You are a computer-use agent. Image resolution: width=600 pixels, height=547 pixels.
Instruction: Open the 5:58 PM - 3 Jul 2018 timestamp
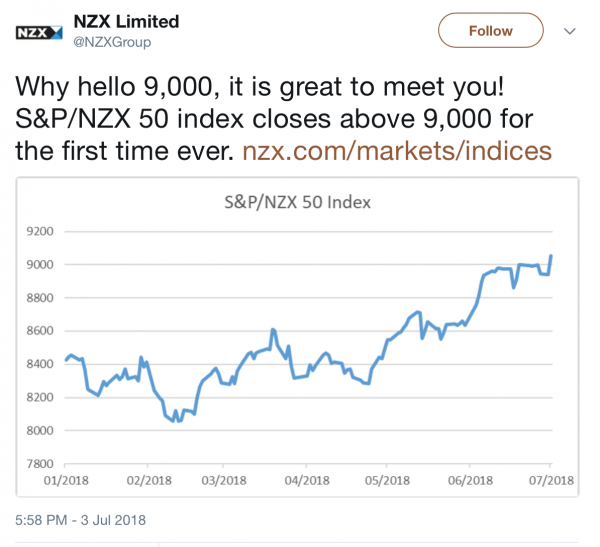(x=82, y=520)
